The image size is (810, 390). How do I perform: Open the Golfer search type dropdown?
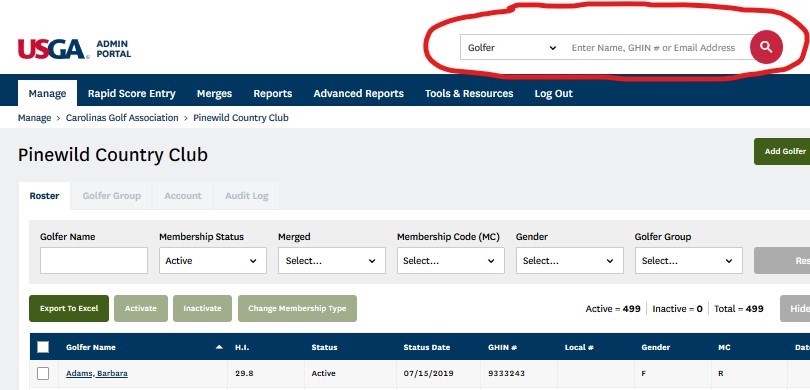[512, 48]
